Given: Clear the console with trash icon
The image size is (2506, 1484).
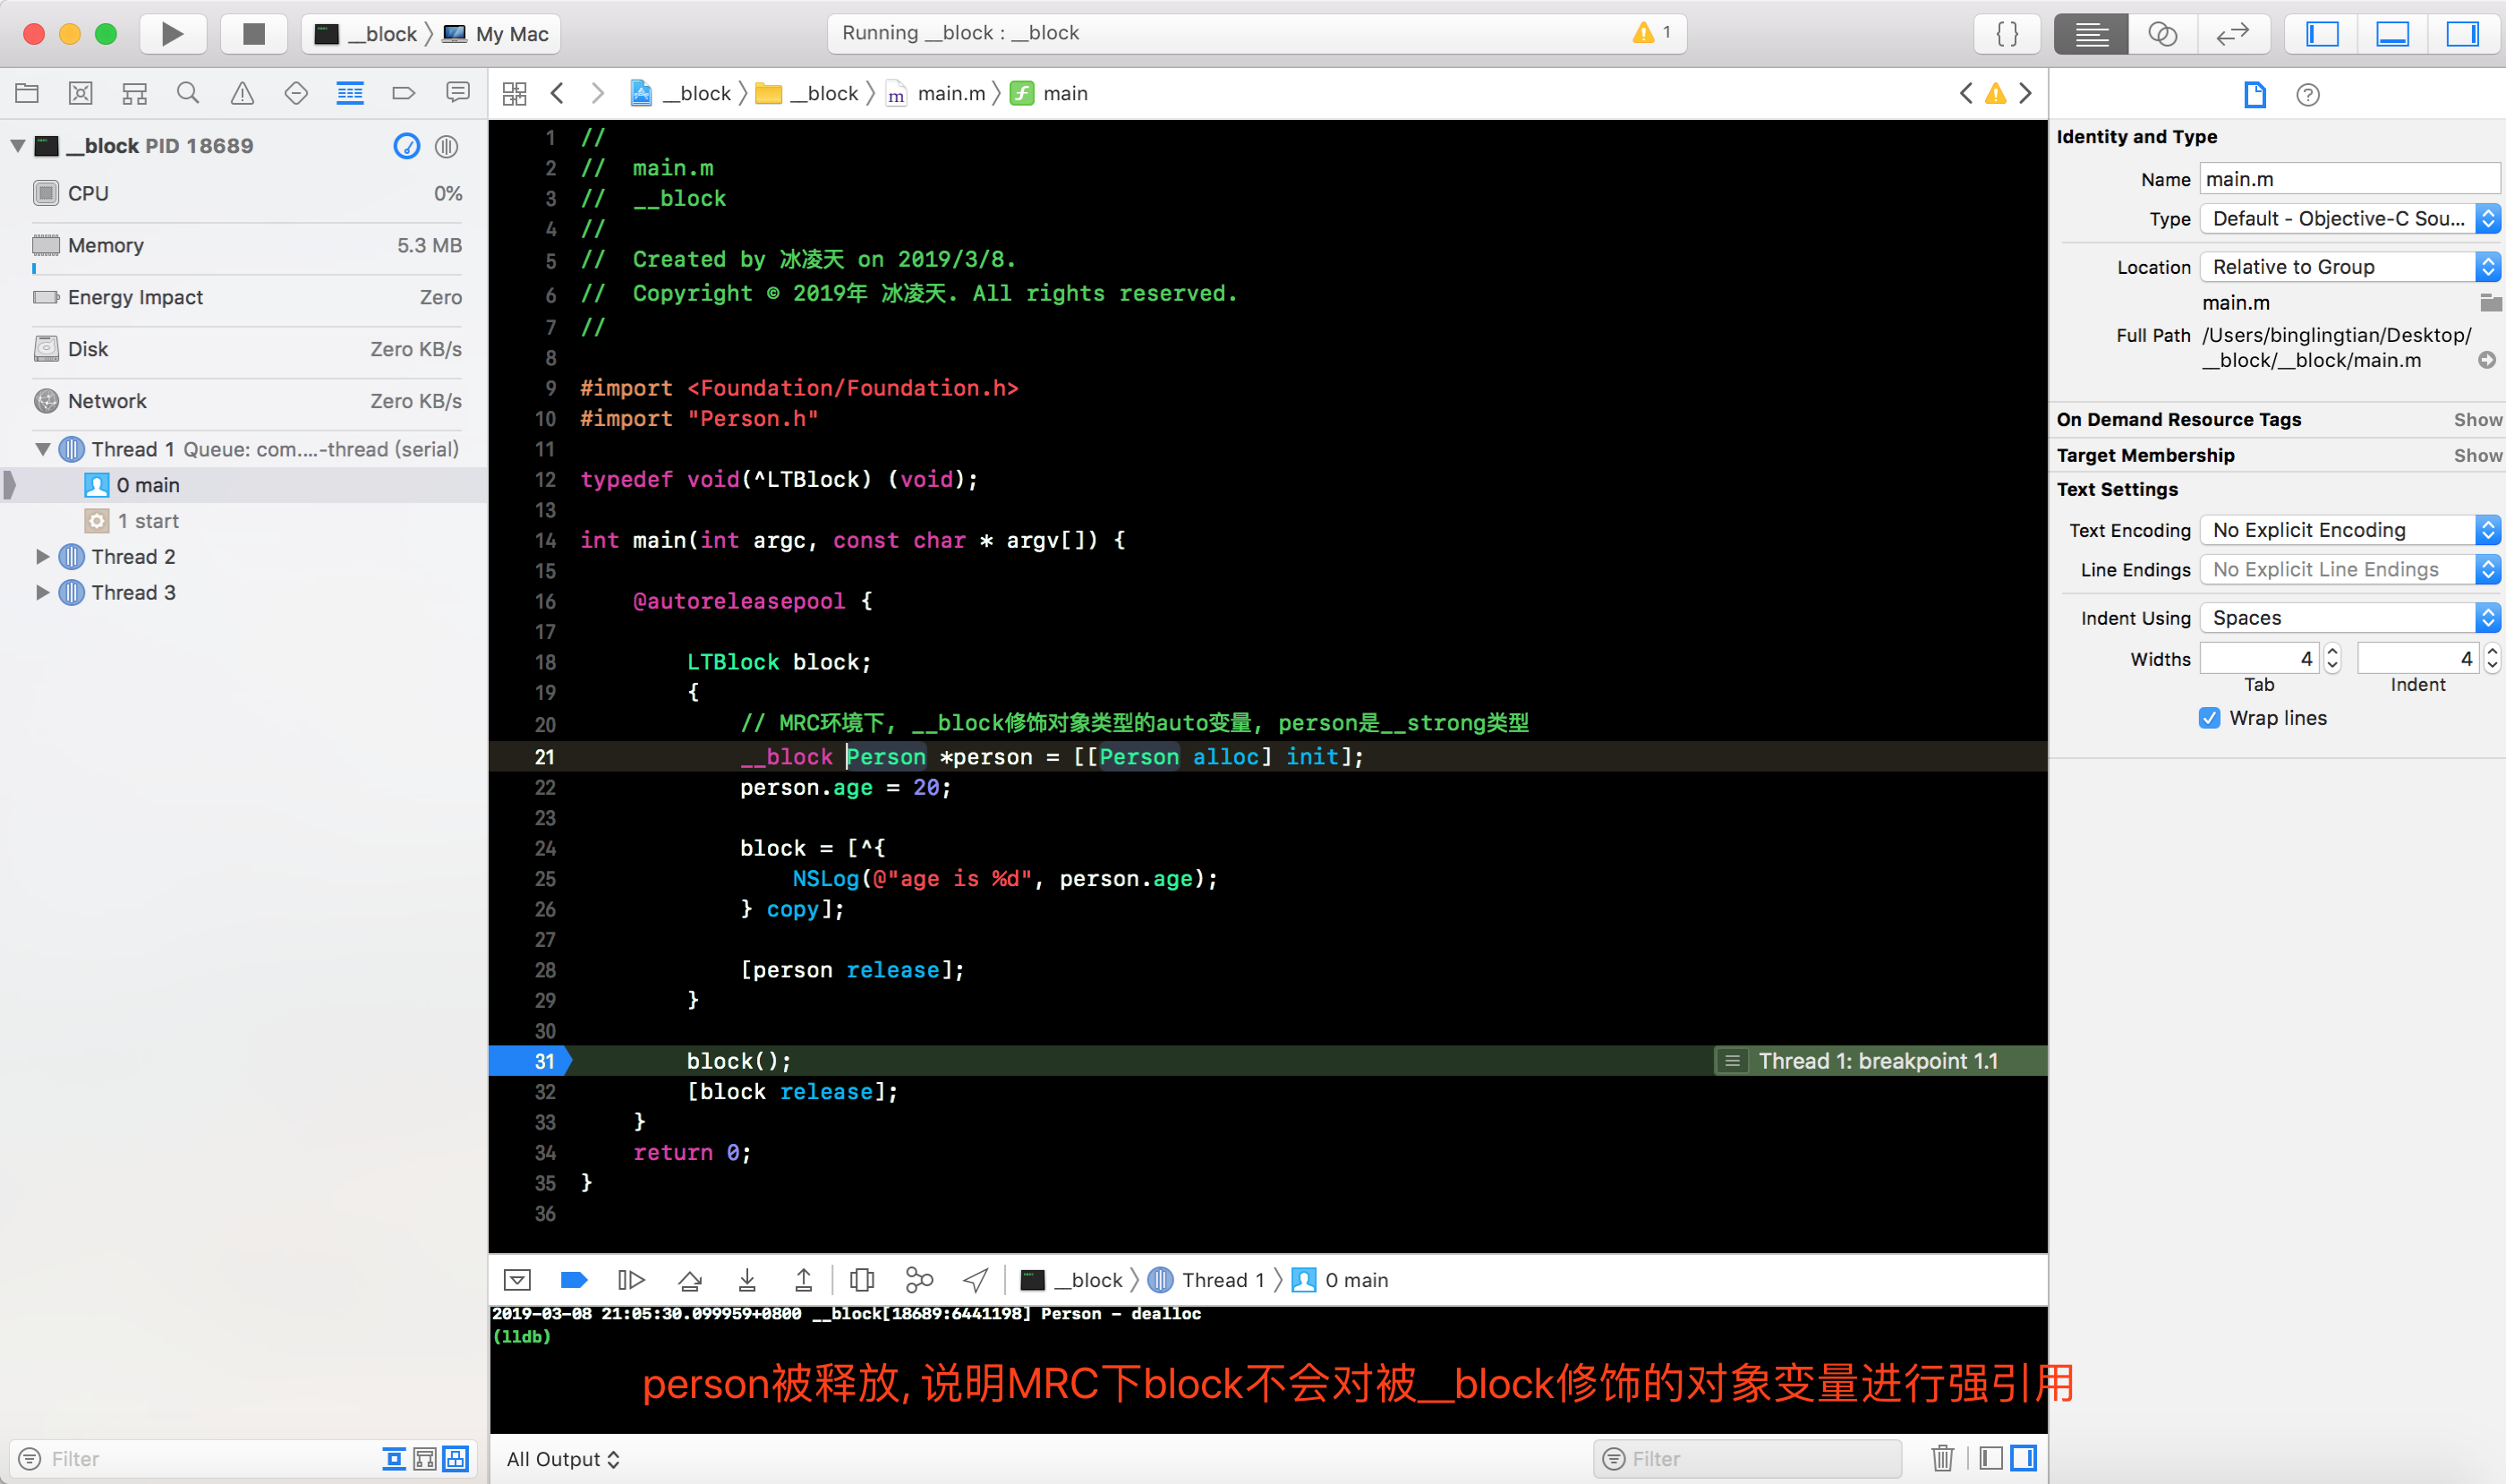Looking at the screenshot, I should [1943, 1459].
